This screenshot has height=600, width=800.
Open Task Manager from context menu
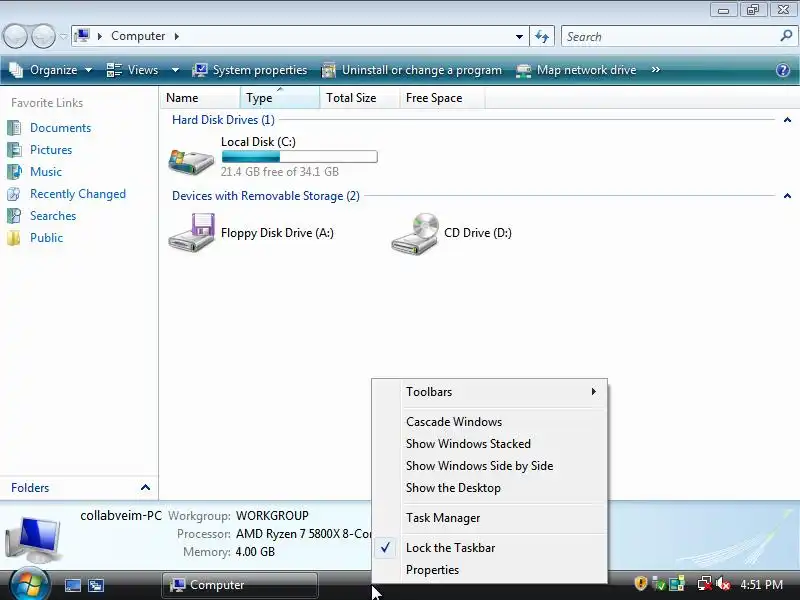(x=490, y=518)
